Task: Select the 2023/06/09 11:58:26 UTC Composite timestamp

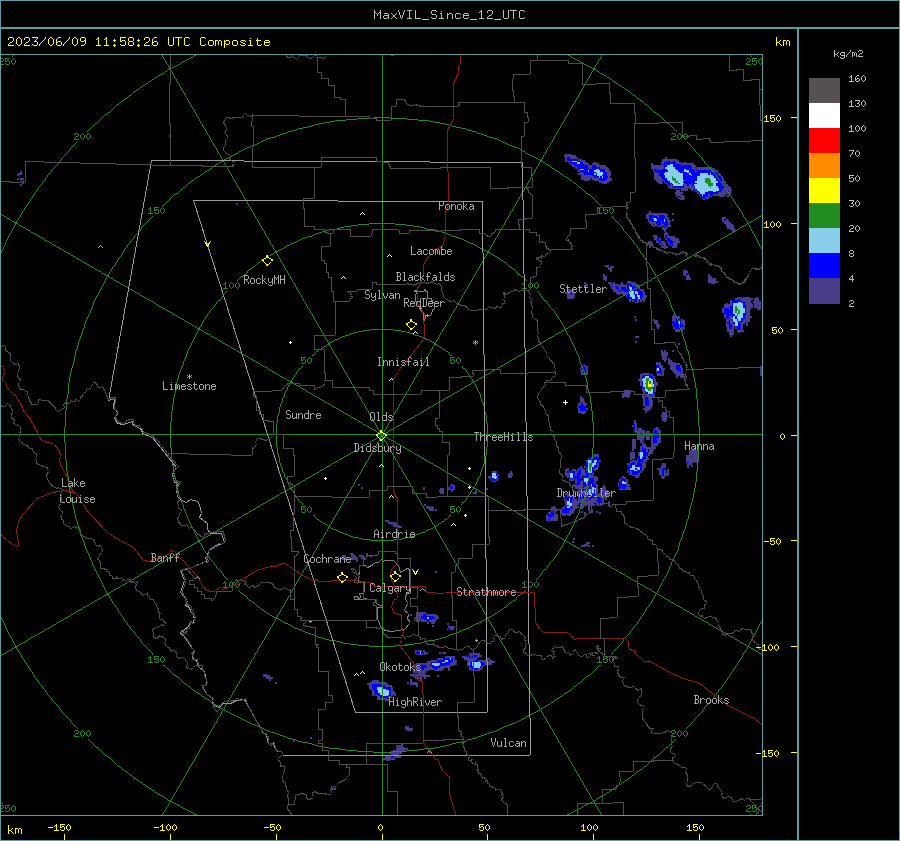Action: pos(138,42)
